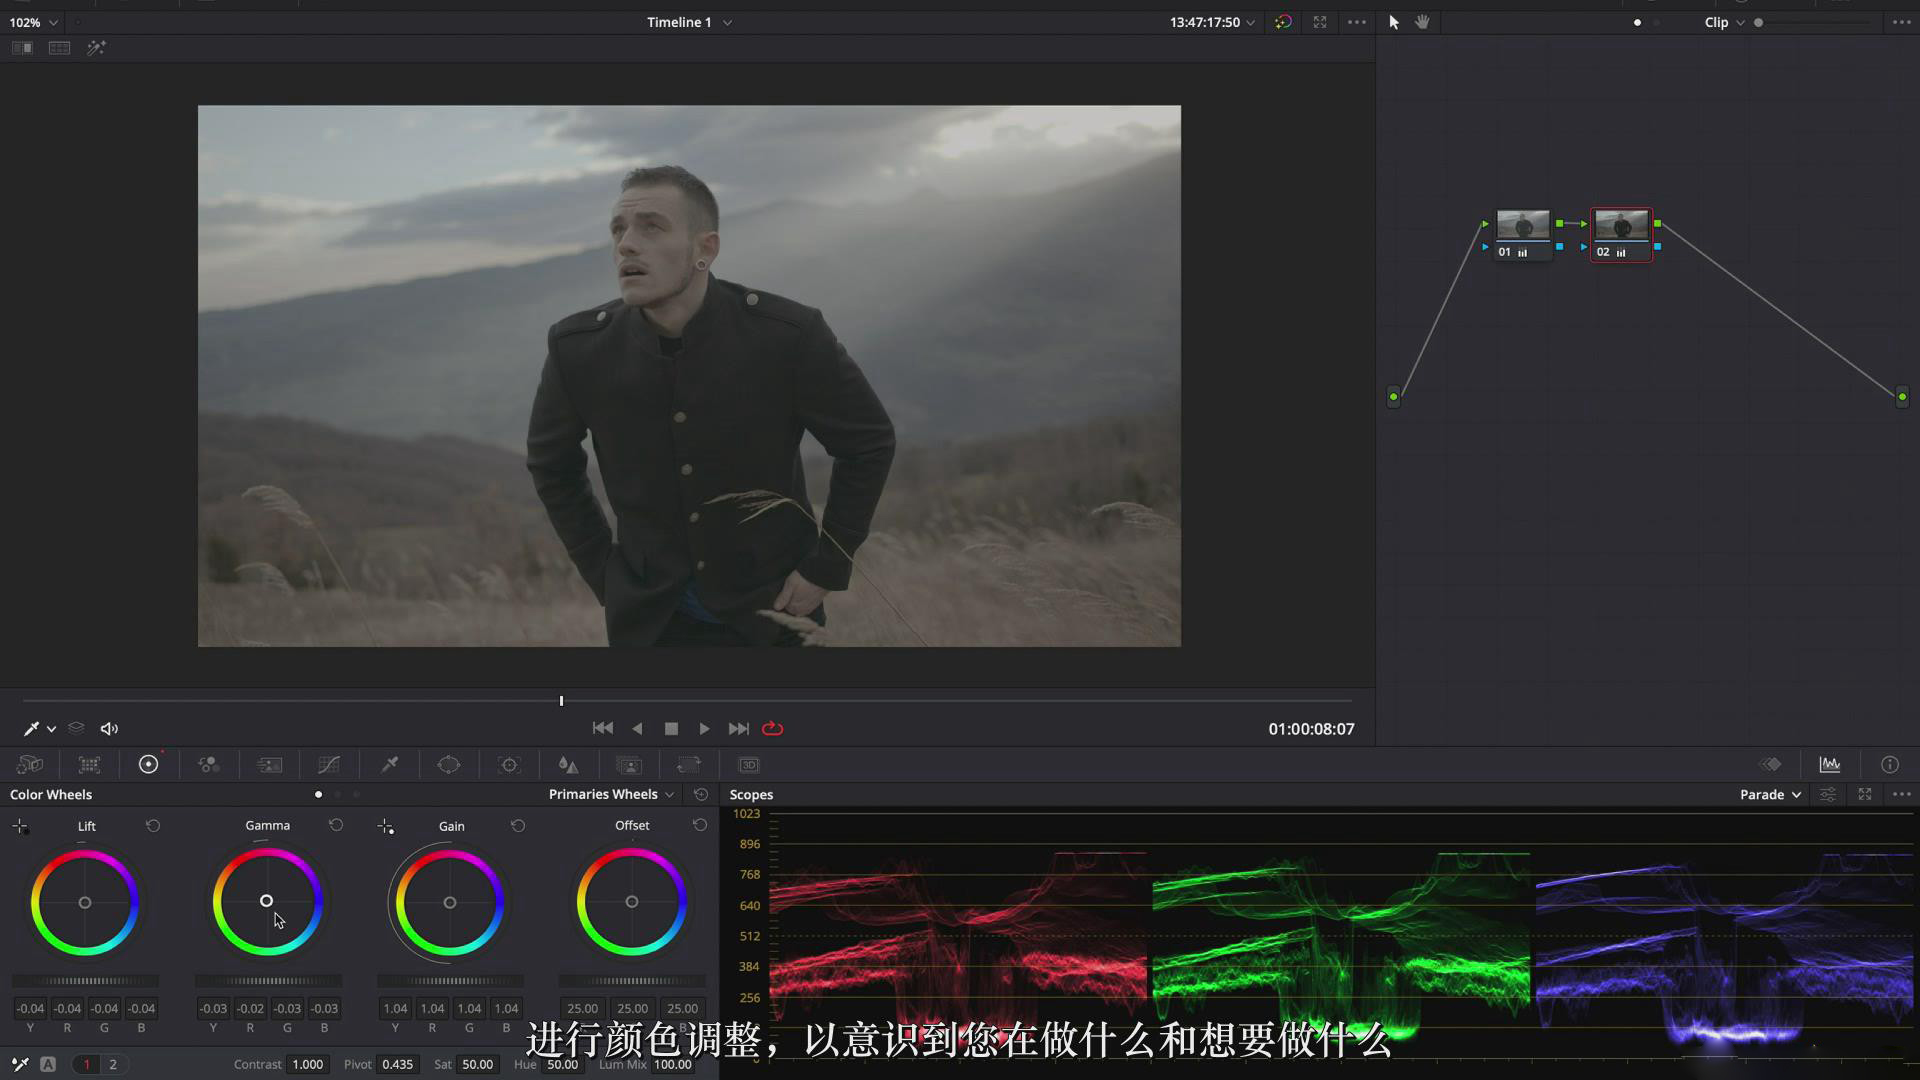
Task: Open the Curves palette
Action: tap(329, 765)
